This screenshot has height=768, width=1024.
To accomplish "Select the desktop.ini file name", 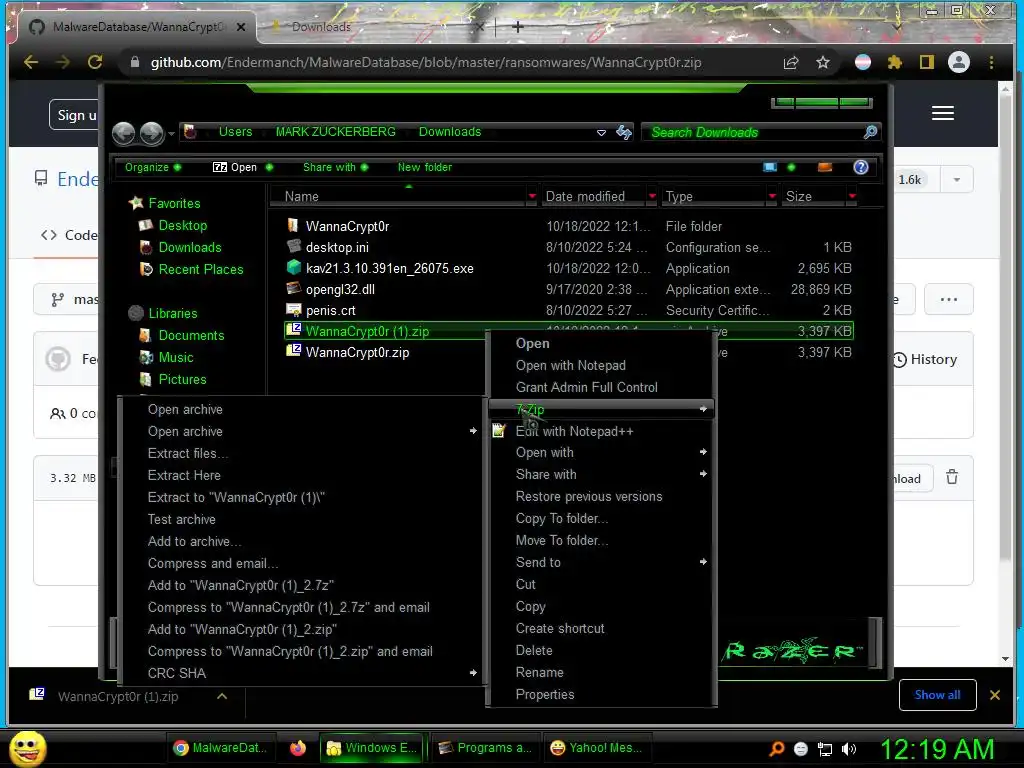I will pyautogui.click(x=337, y=248).
